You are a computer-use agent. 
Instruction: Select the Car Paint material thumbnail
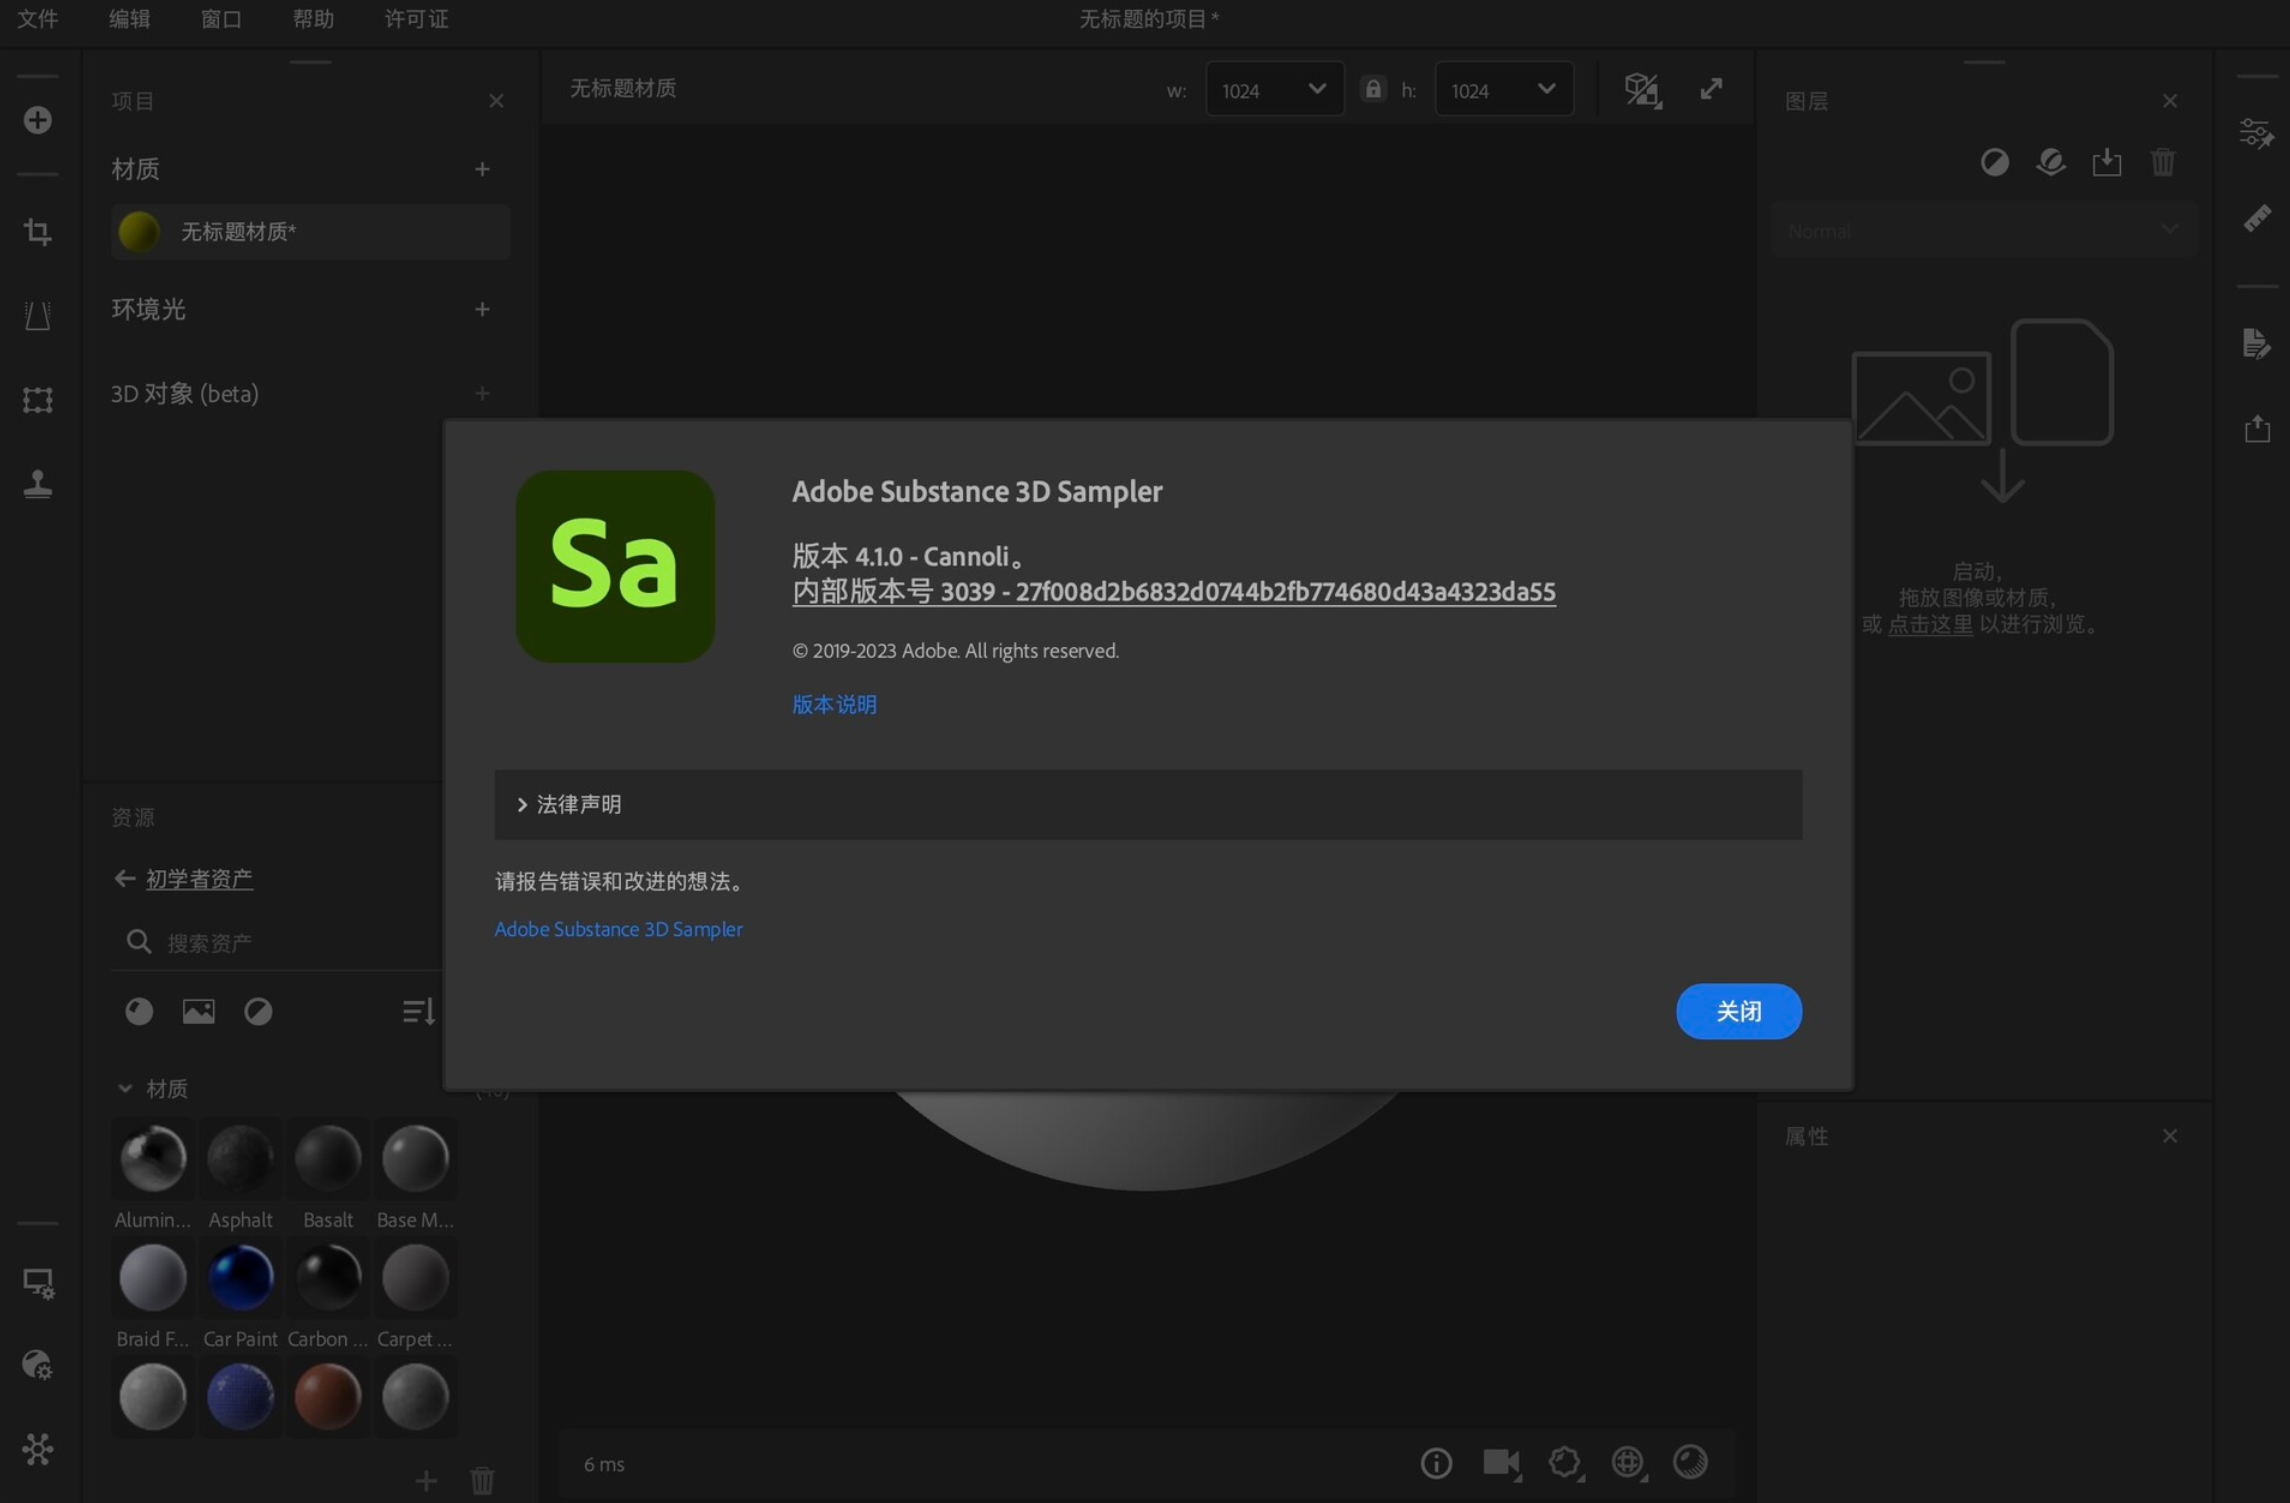tap(241, 1277)
